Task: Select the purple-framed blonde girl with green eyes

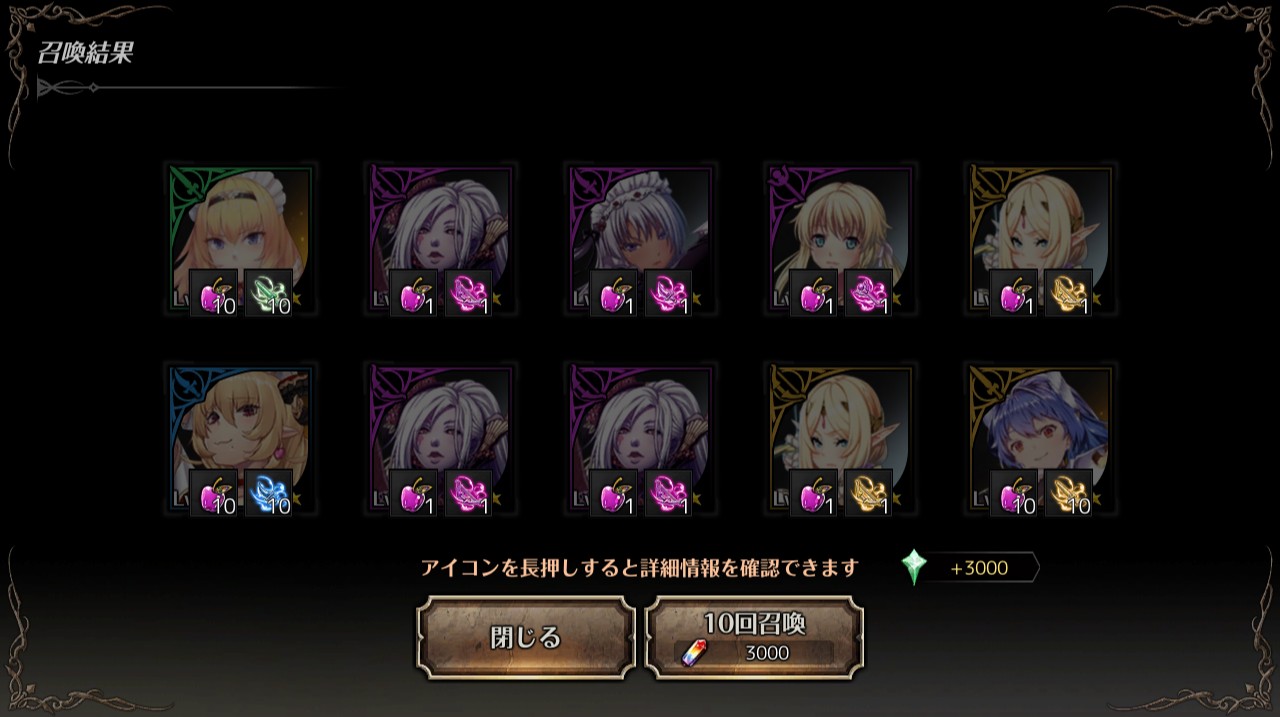Action: [x=841, y=240]
